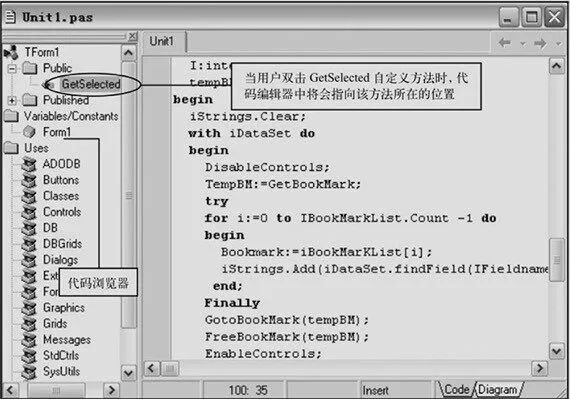
Task: Click the explorer scroll down arrow
Action: [128, 373]
